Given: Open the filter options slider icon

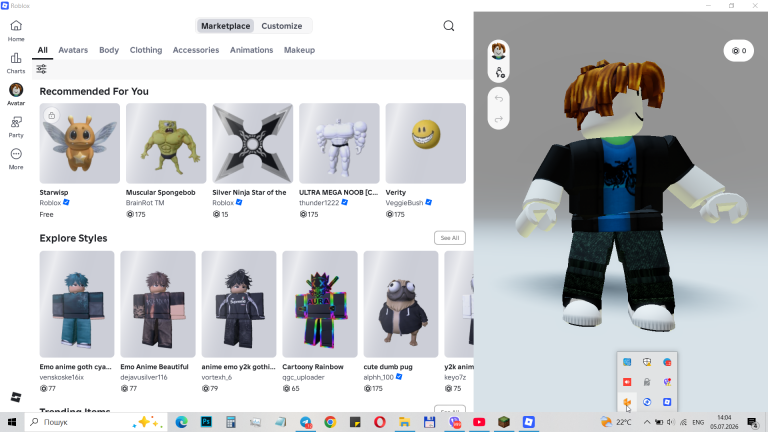Looking at the screenshot, I should click(x=42, y=69).
